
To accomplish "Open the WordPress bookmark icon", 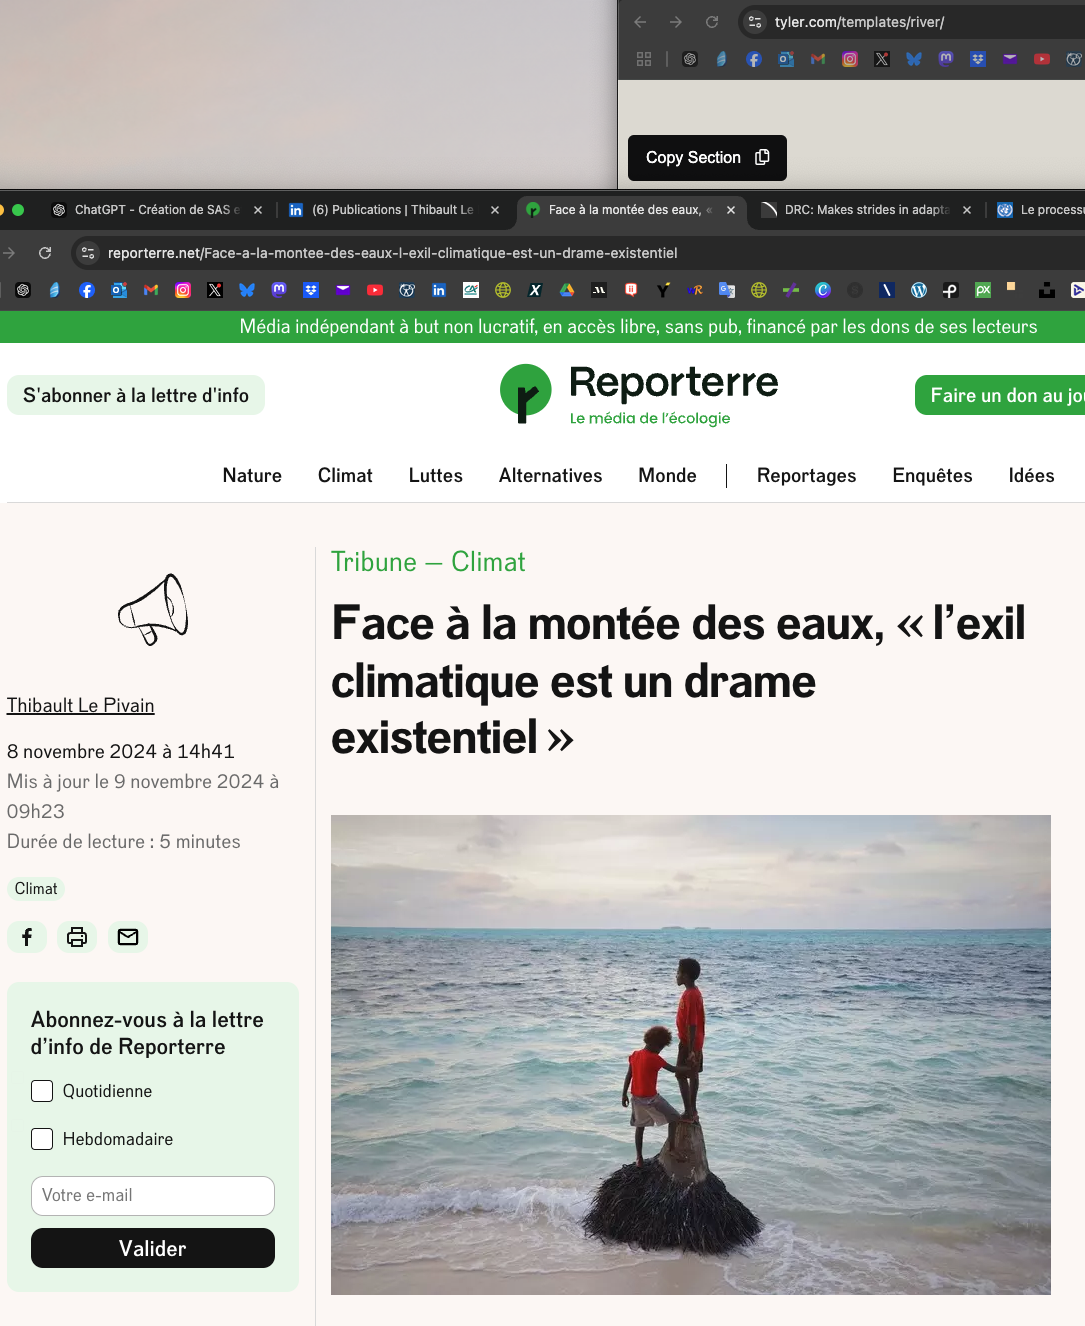I will point(918,290).
